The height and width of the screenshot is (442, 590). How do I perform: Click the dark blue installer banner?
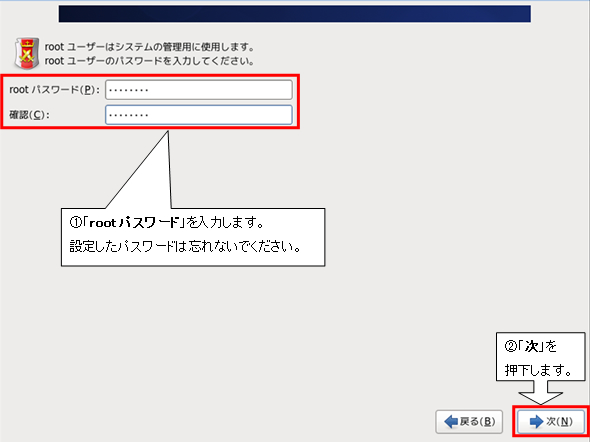click(x=295, y=14)
